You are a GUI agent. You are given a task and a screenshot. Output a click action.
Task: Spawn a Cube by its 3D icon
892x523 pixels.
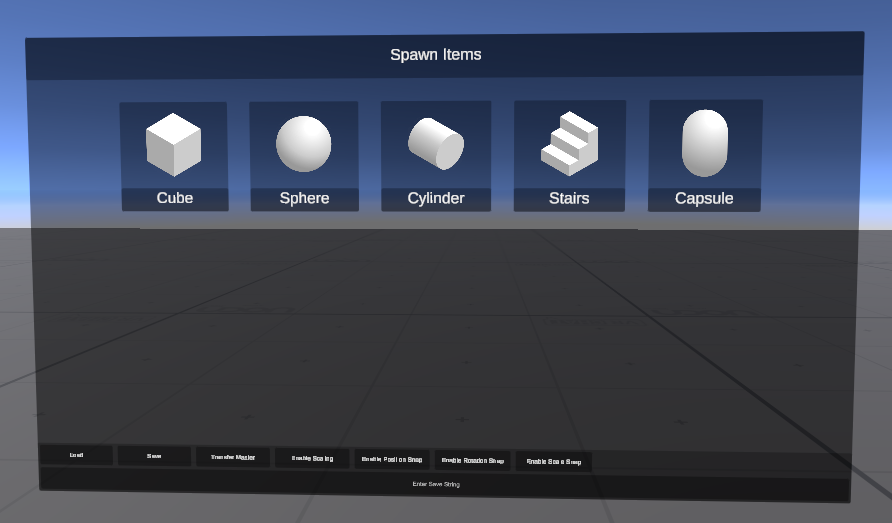click(173, 144)
